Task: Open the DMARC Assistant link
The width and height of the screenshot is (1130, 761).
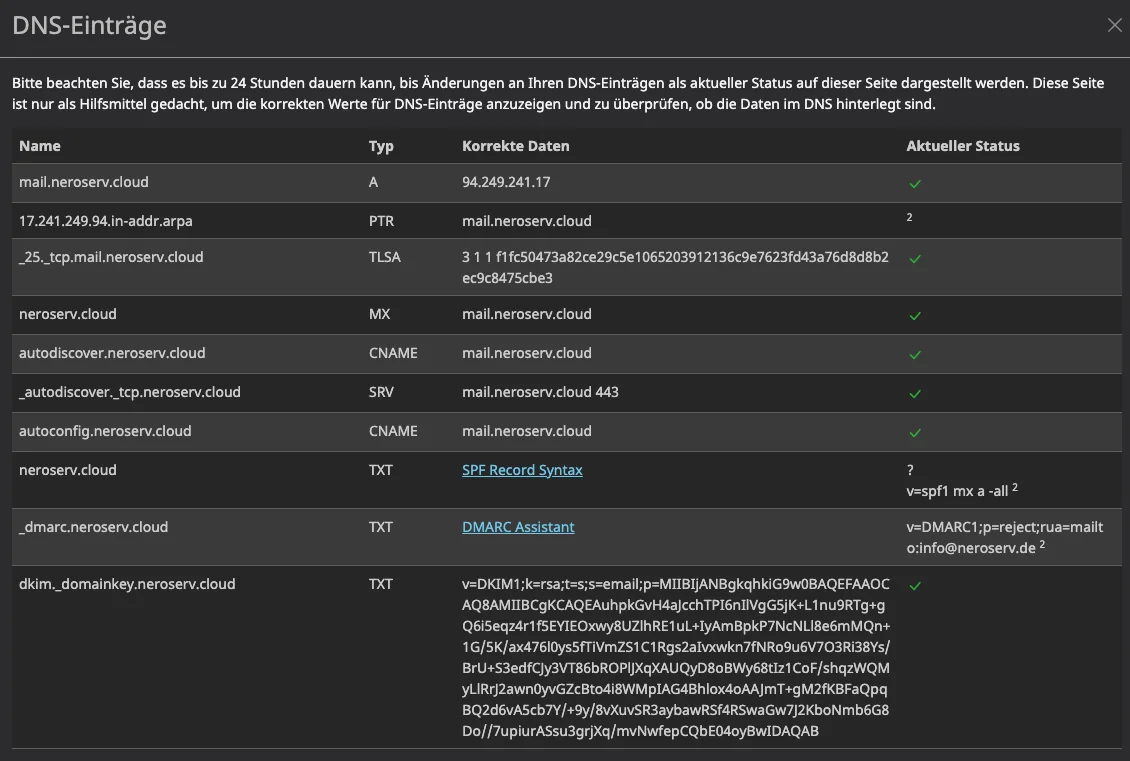Action: tap(518, 527)
